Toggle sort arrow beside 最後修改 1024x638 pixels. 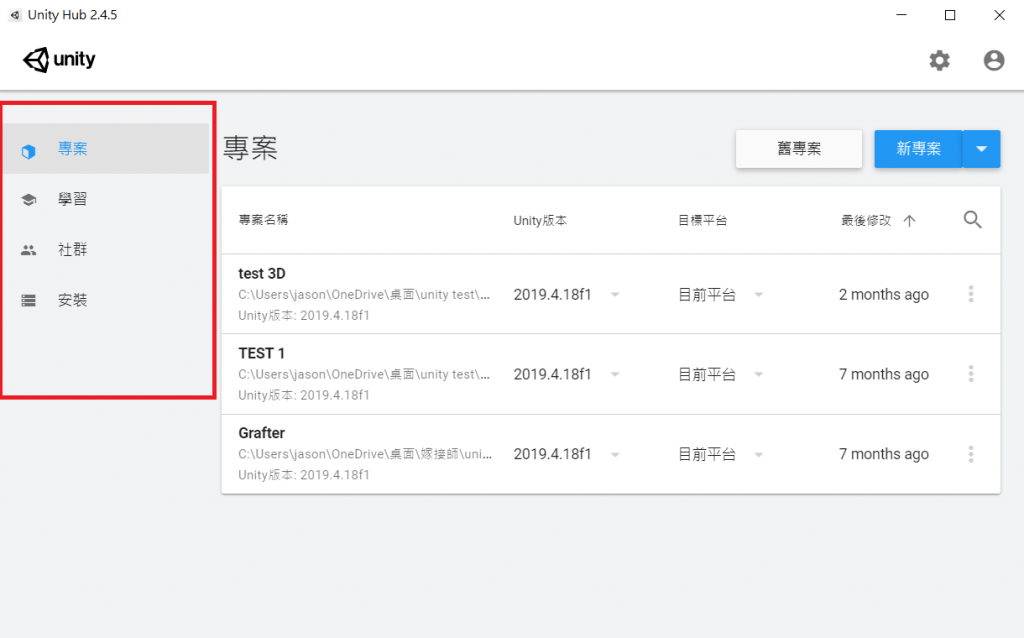[x=909, y=221]
